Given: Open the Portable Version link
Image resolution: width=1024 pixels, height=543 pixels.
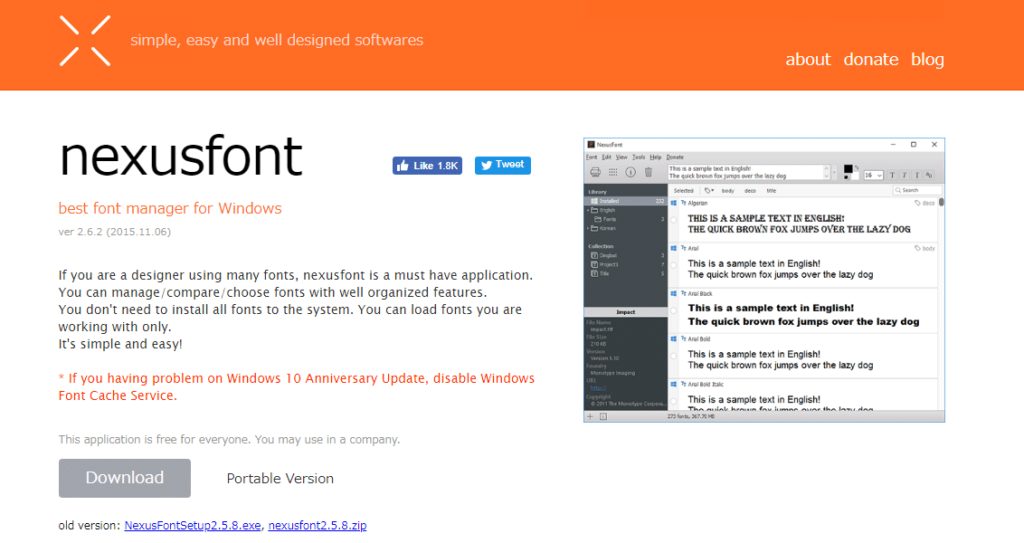Looking at the screenshot, I should [280, 478].
